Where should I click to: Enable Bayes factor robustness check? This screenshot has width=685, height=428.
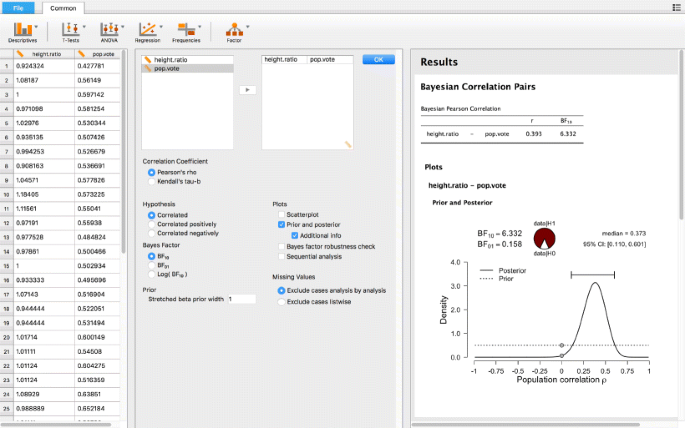pyautogui.click(x=281, y=245)
